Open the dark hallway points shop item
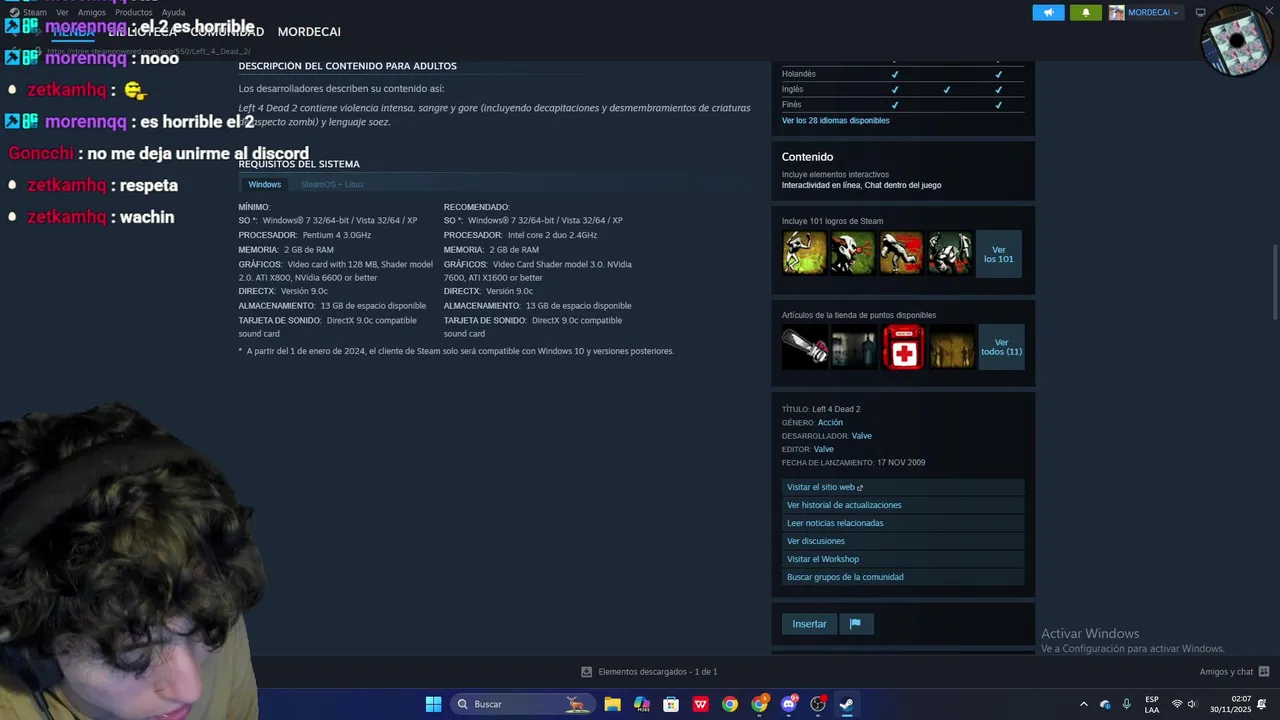Screen dimensions: 1280x720 point(854,347)
